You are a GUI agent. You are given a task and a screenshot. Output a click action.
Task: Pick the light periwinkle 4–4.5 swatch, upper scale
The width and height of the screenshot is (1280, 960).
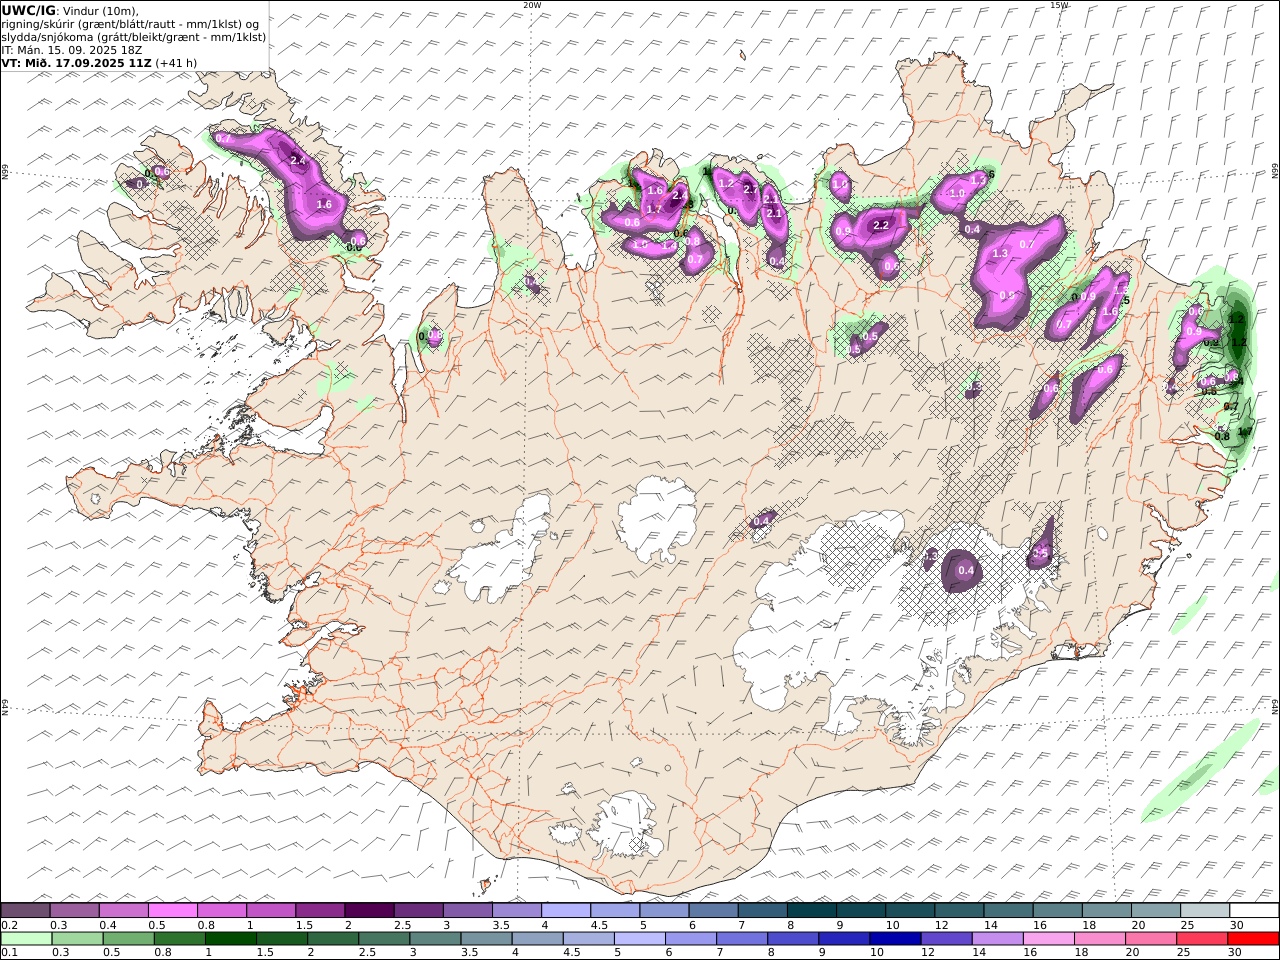pos(565,910)
